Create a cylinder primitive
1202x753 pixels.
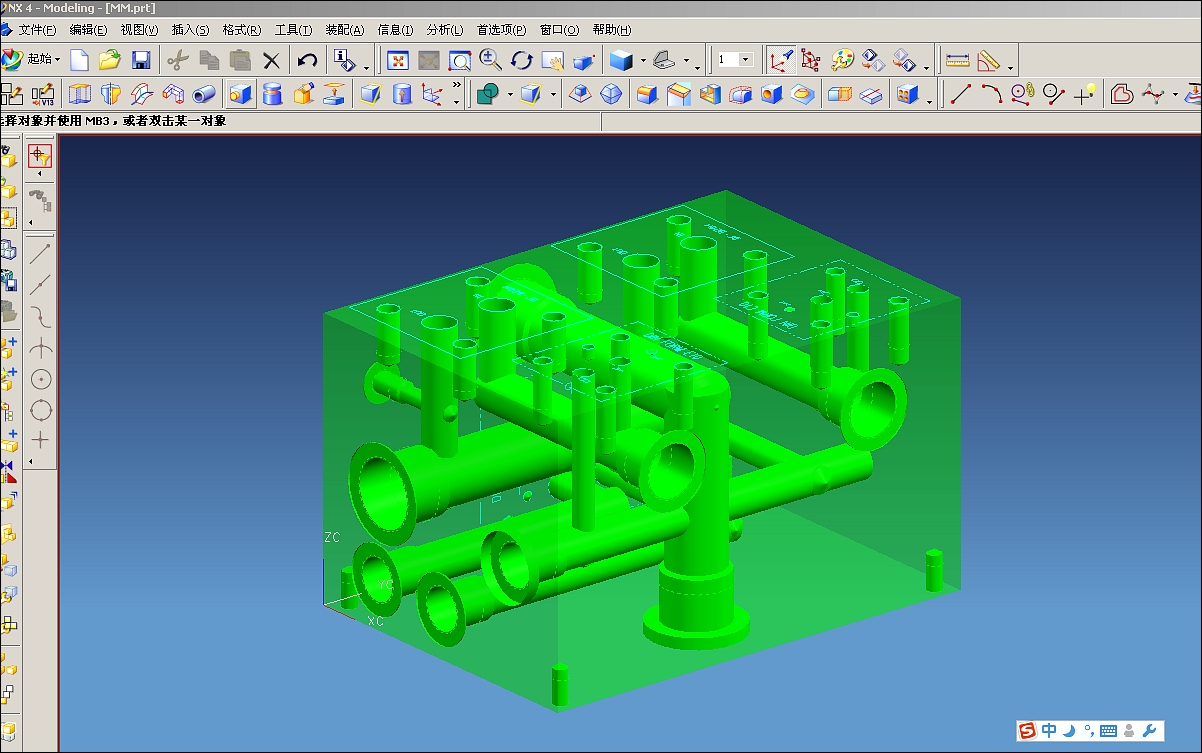point(271,94)
